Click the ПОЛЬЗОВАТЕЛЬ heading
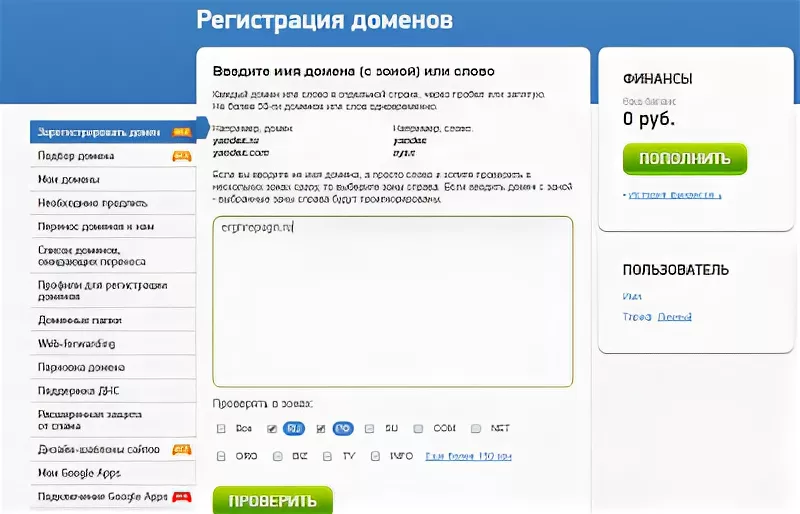Screen dimensions: 800x514 (x=676, y=270)
